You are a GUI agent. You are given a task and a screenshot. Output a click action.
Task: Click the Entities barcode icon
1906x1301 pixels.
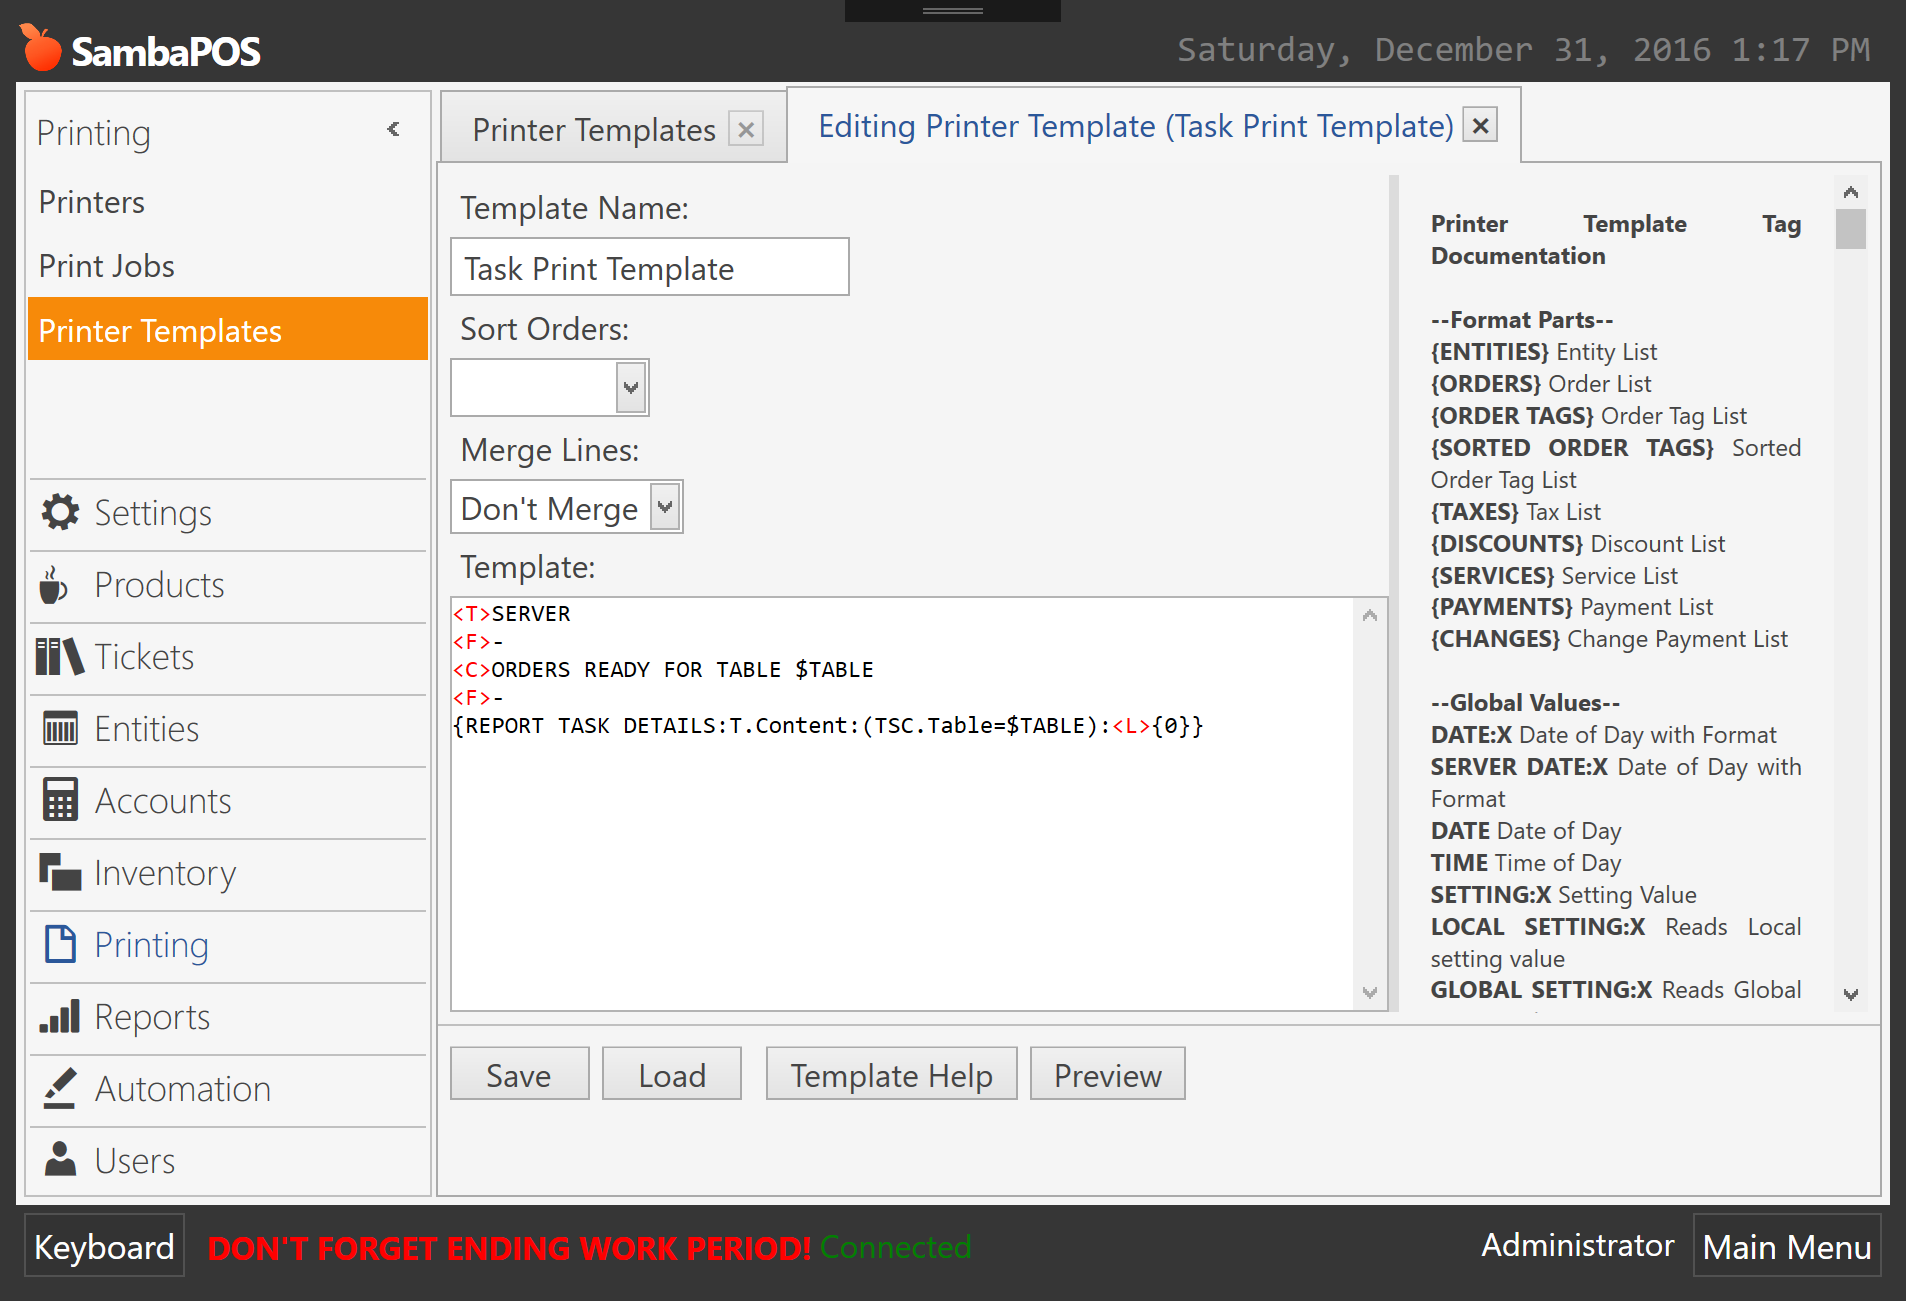[x=60, y=728]
